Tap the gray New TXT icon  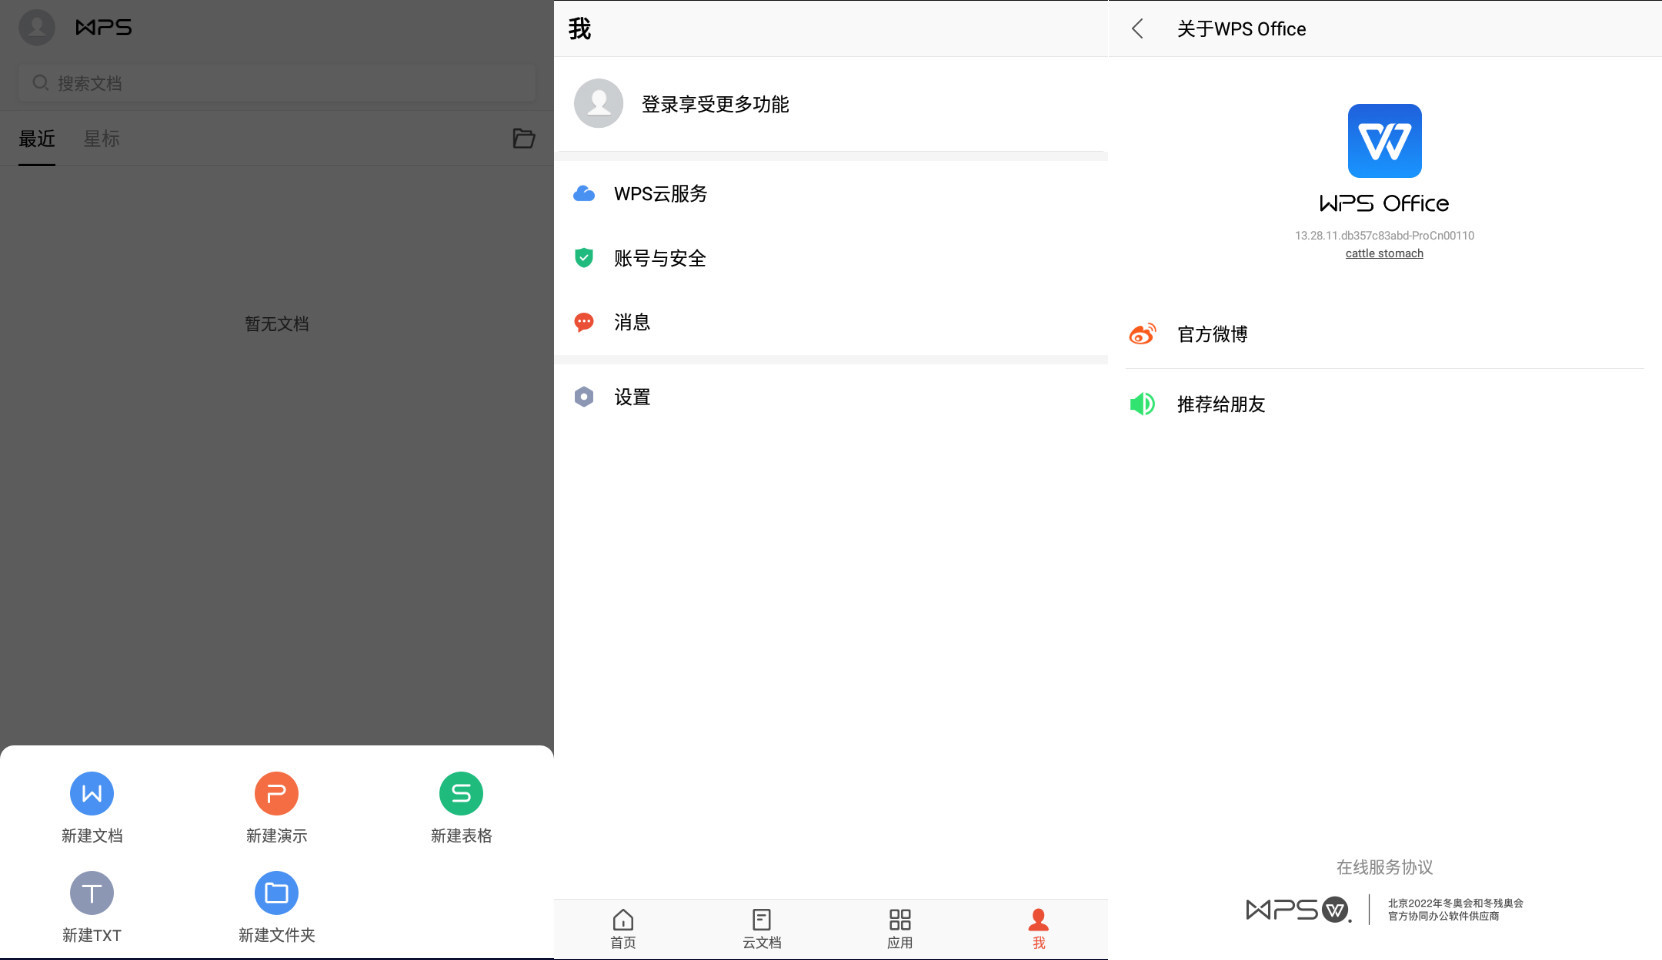tap(92, 893)
